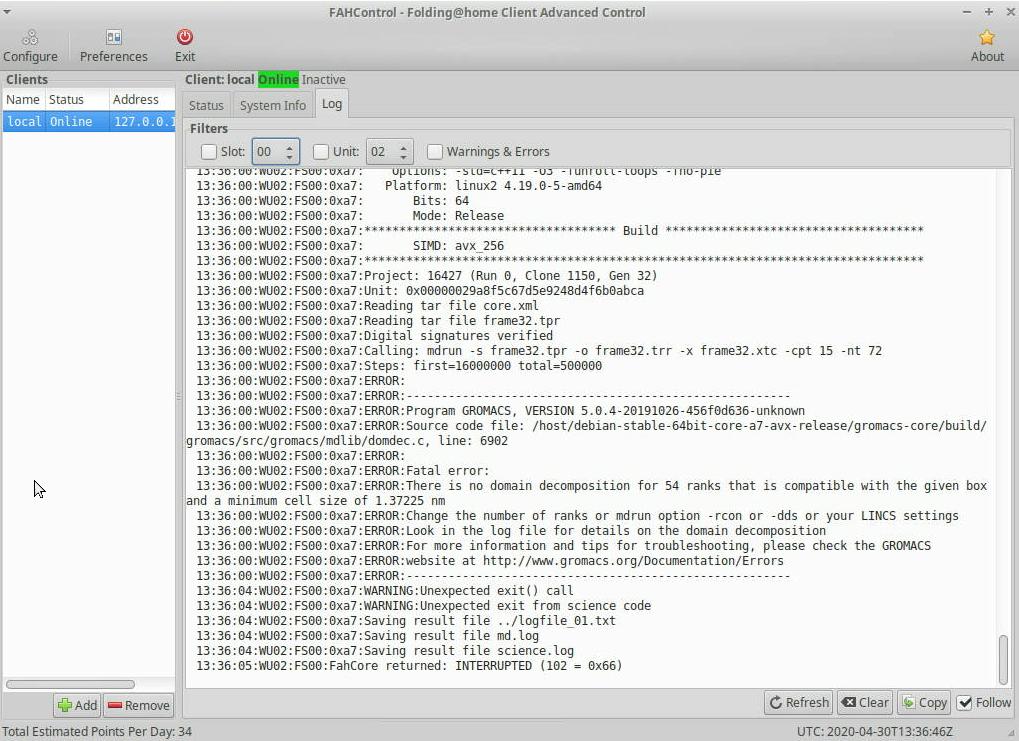This screenshot has width=1019, height=741.
Task: Click the 'Change the number of ranks' error line
Action: pyautogui.click(x=578, y=516)
